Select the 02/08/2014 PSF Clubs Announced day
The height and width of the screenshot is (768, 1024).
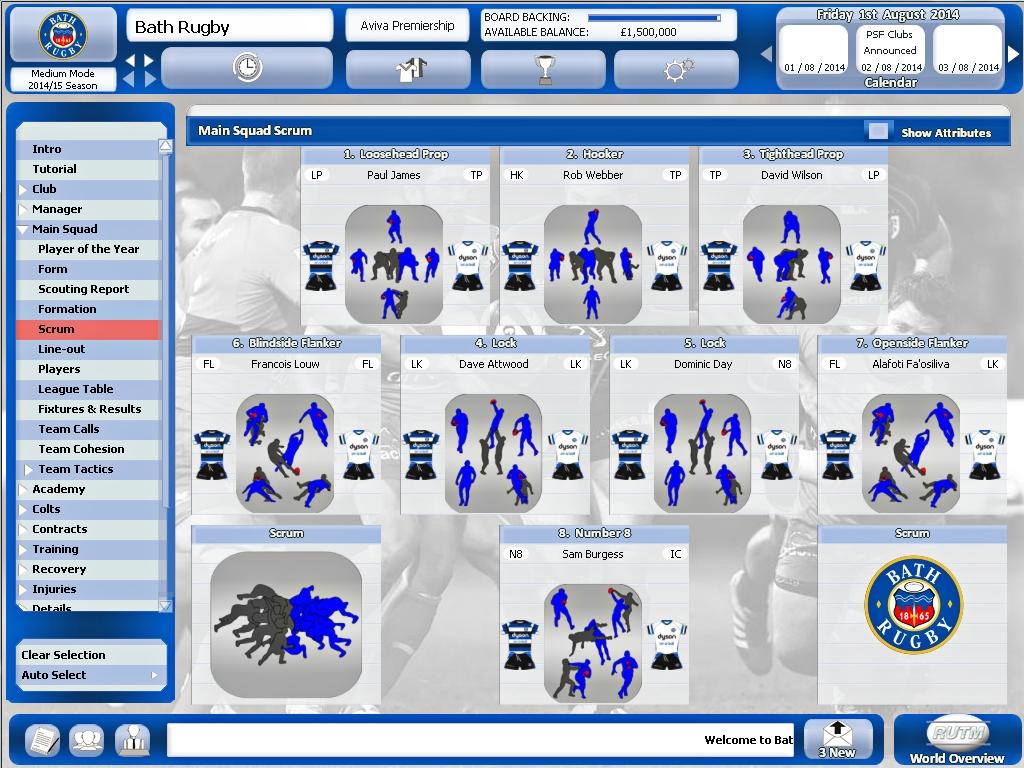coord(891,50)
